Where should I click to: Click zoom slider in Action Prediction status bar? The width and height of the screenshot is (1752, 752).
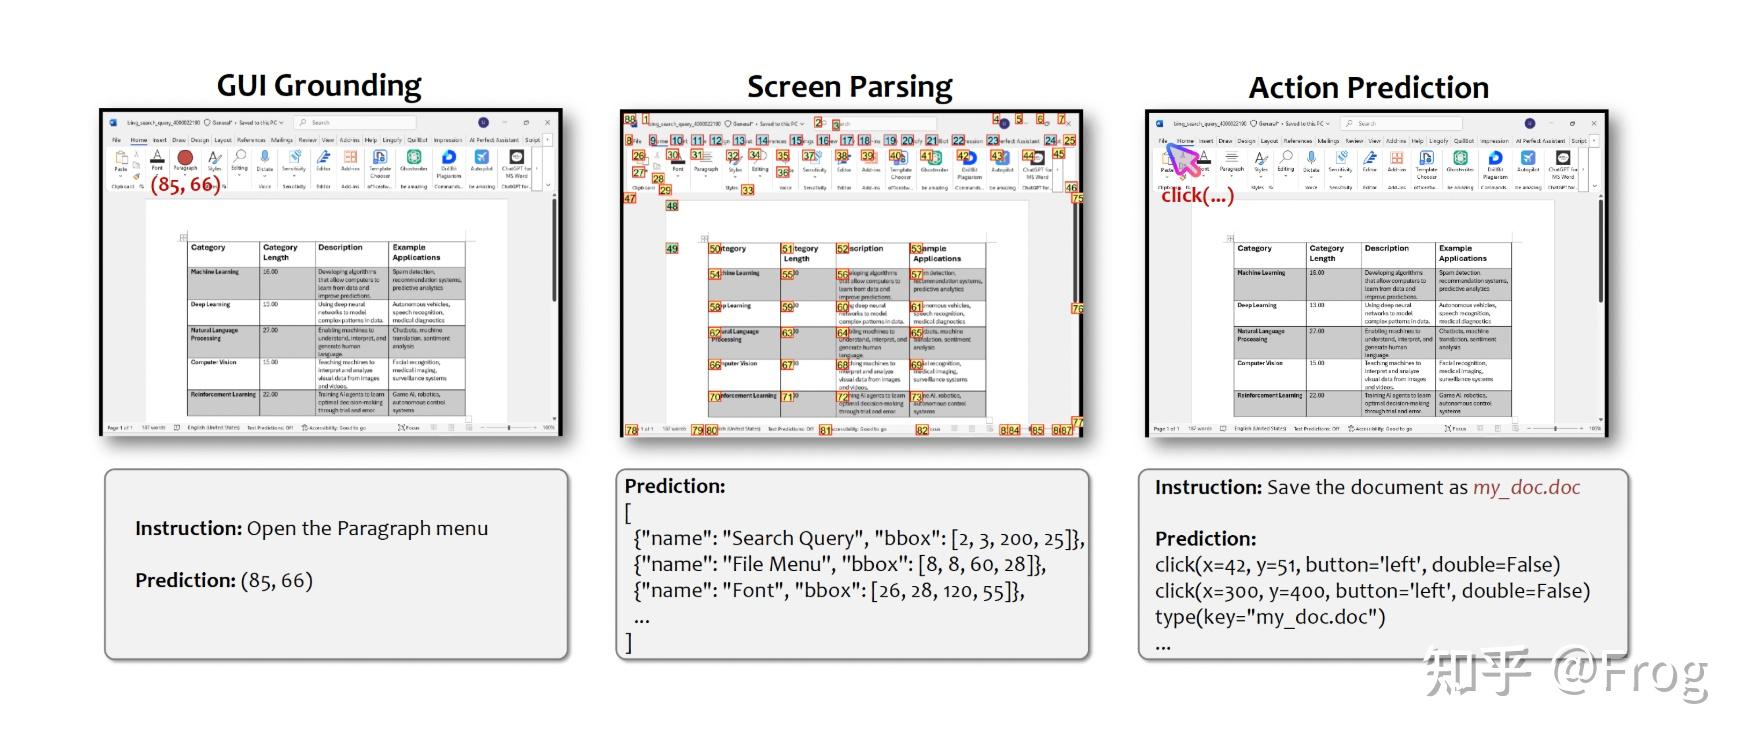click(1553, 428)
